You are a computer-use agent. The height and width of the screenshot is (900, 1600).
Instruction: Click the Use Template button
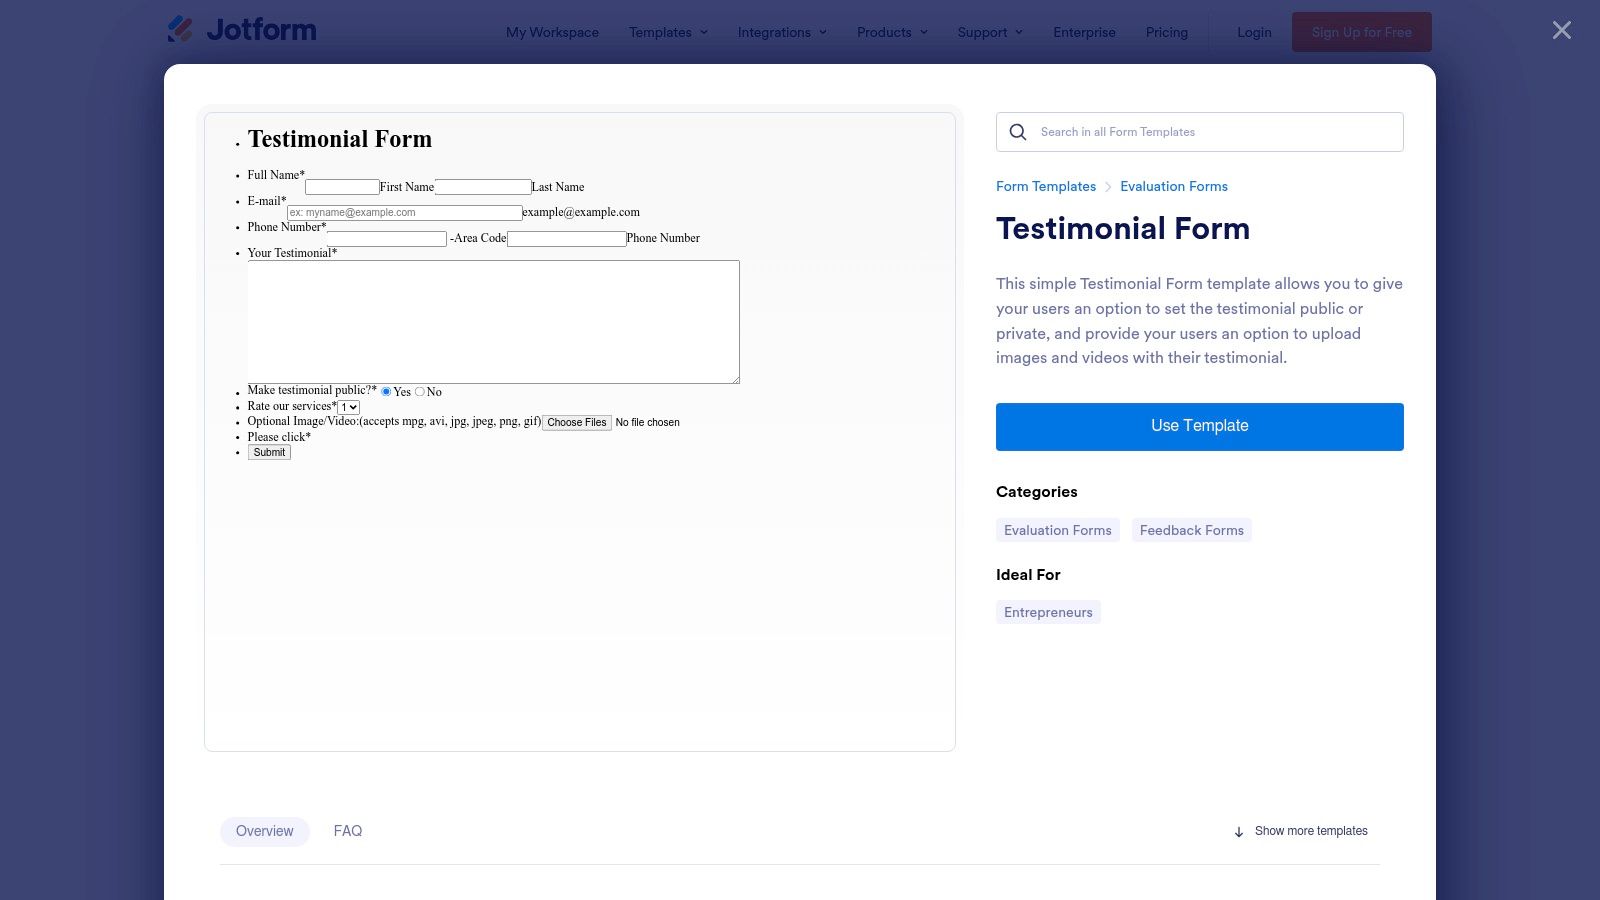coord(1199,426)
